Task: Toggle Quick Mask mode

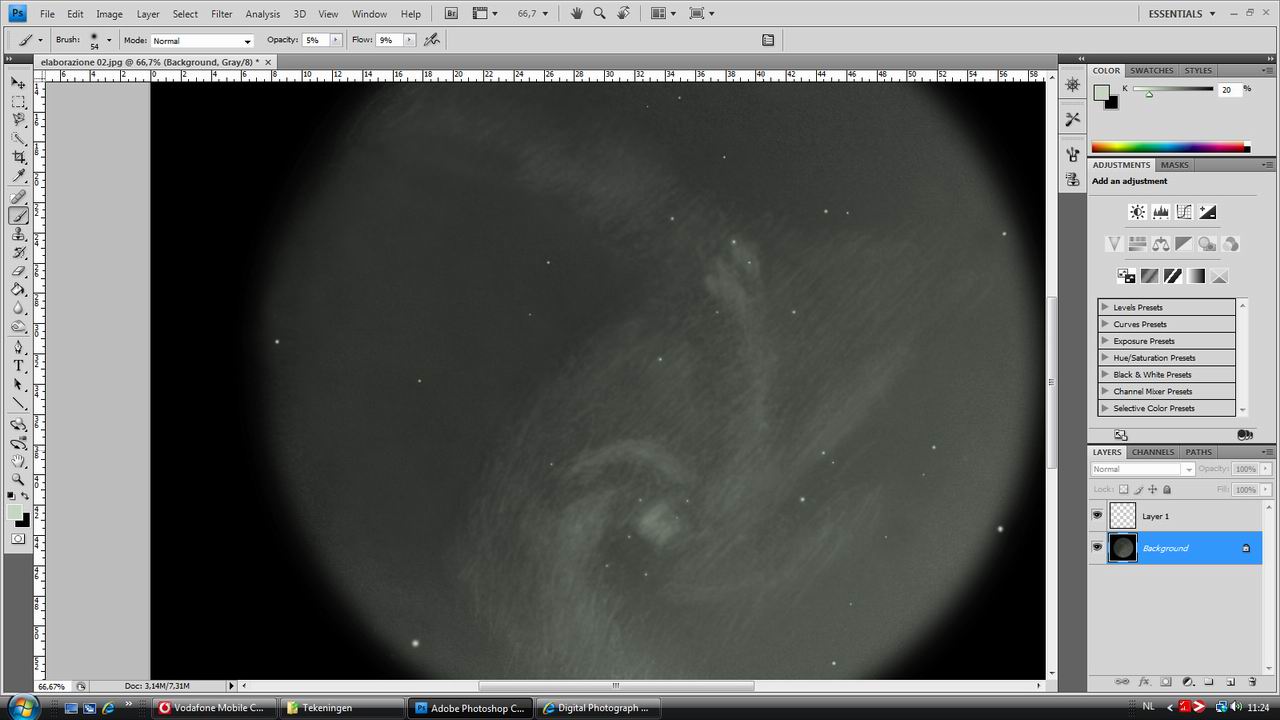Action: [x=18, y=538]
